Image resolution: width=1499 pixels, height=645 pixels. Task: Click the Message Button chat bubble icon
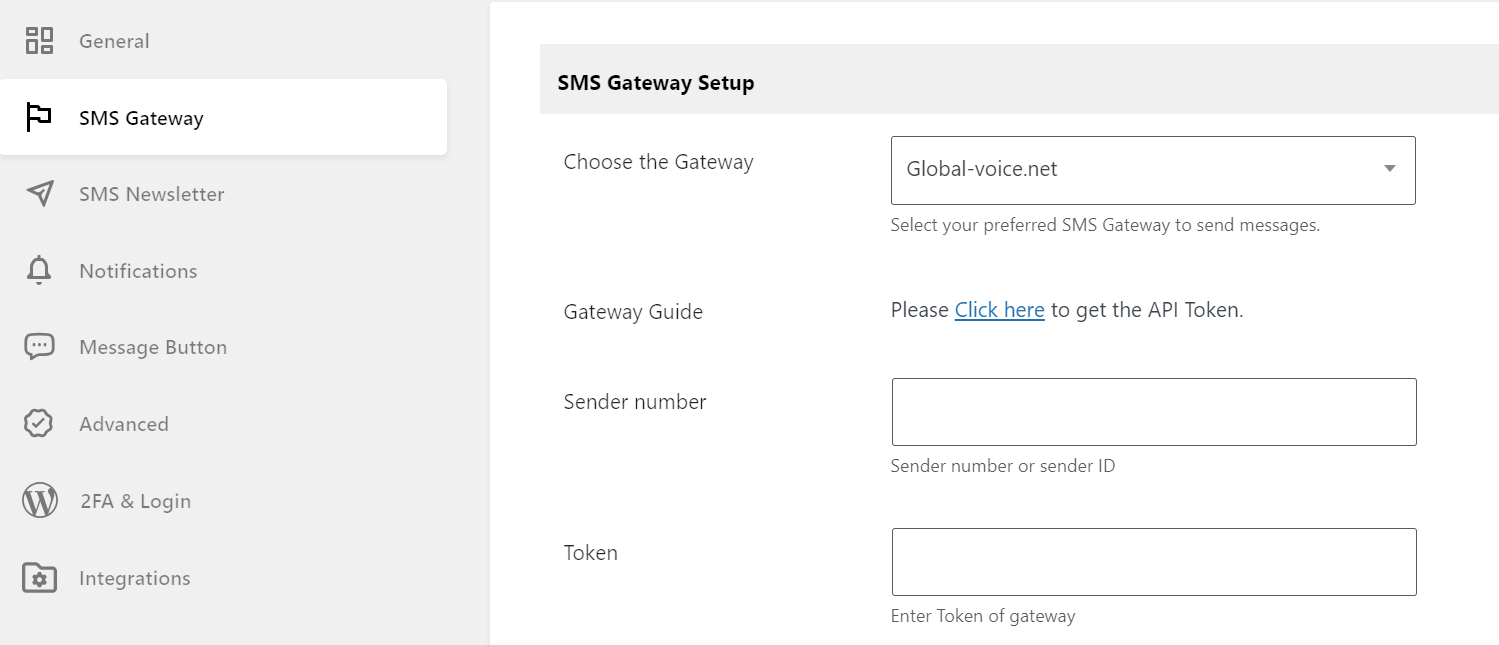click(x=39, y=347)
